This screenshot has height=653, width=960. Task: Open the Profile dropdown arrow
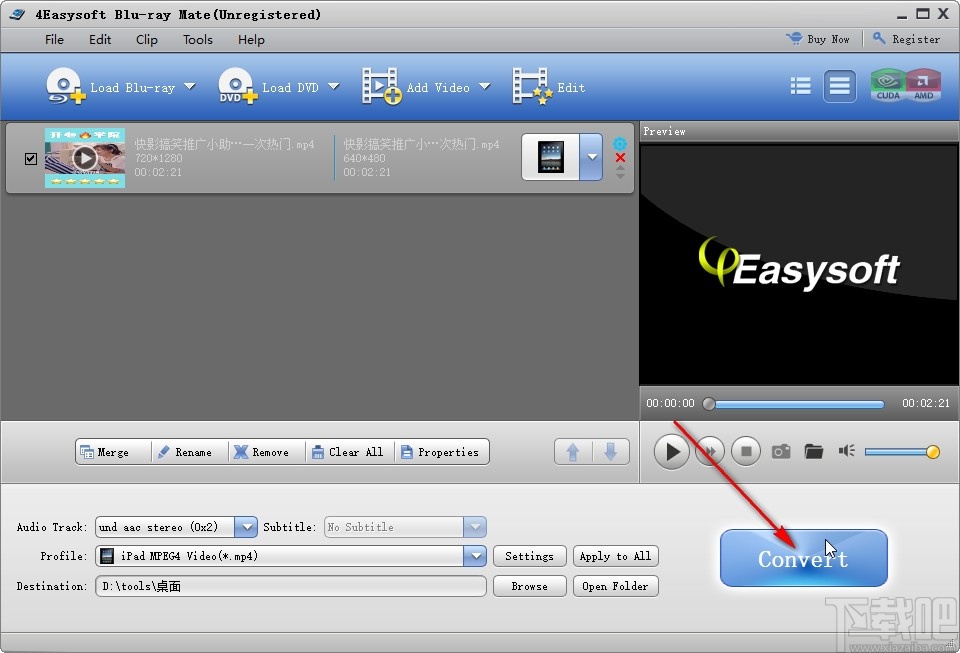(x=475, y=556)
